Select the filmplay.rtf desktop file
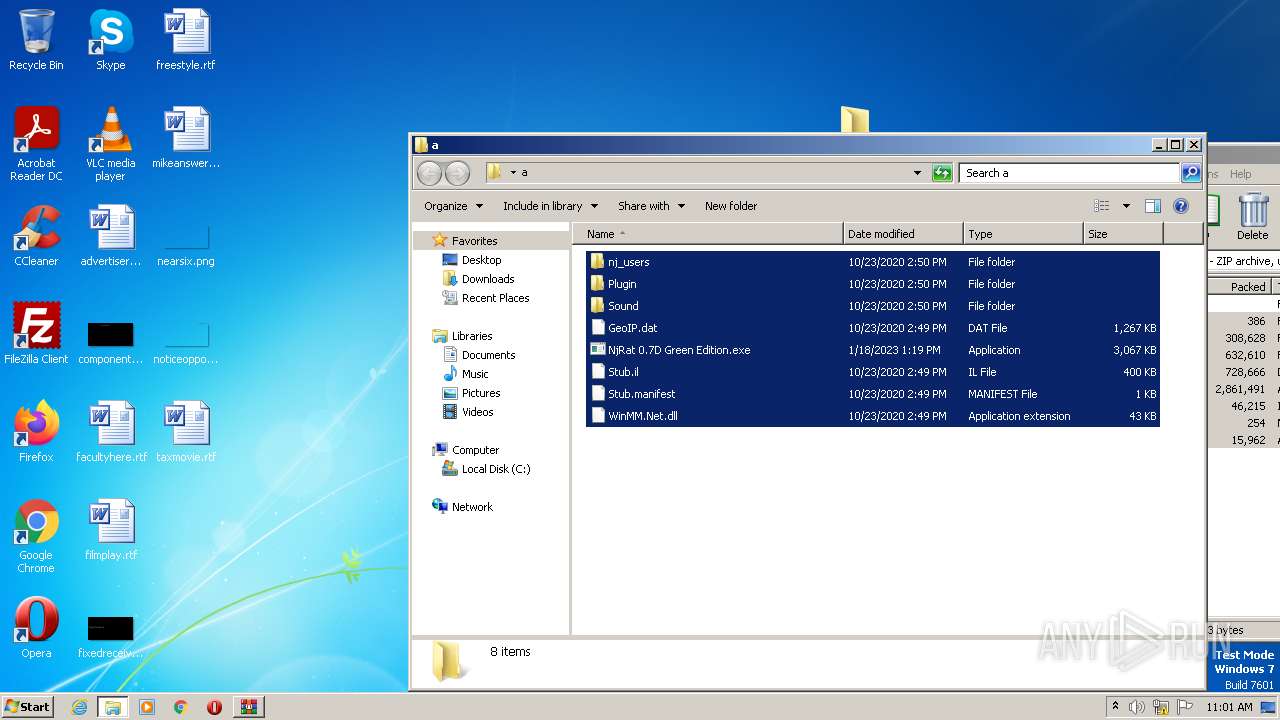 (x=110, y=530)
